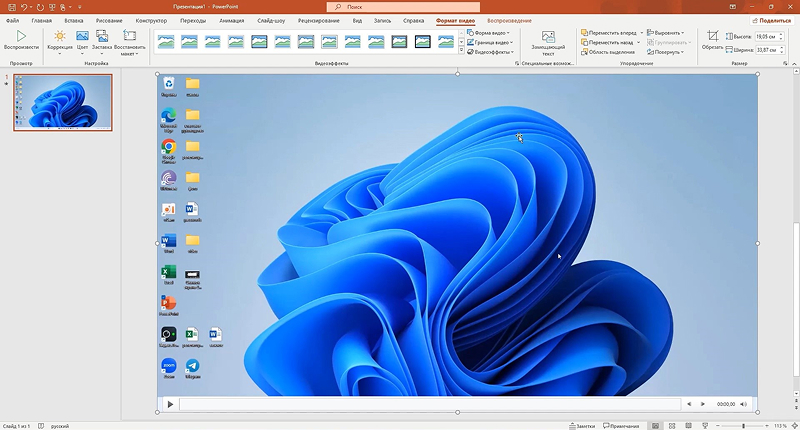Screen dimensions: 800x430
Task: Open the Коррекция brightness correction tool
Action: coord(60,36)
